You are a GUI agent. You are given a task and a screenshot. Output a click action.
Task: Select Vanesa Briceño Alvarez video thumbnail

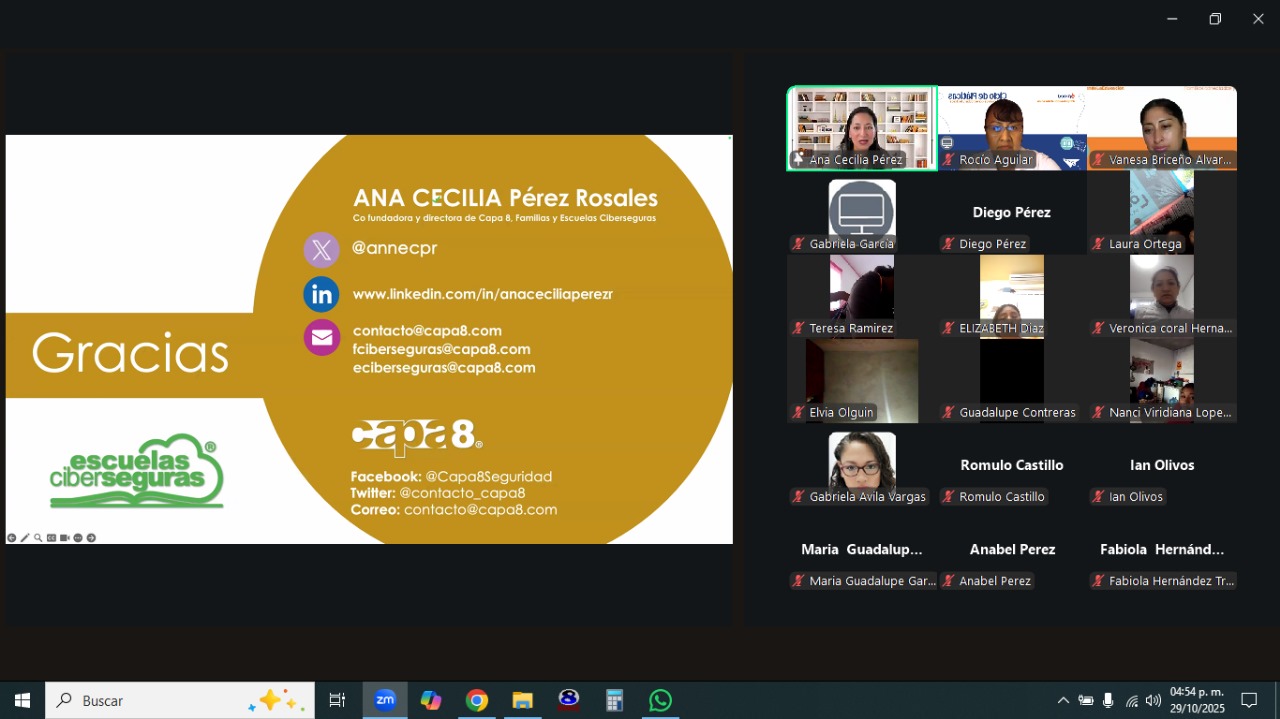coord(1162,128)
